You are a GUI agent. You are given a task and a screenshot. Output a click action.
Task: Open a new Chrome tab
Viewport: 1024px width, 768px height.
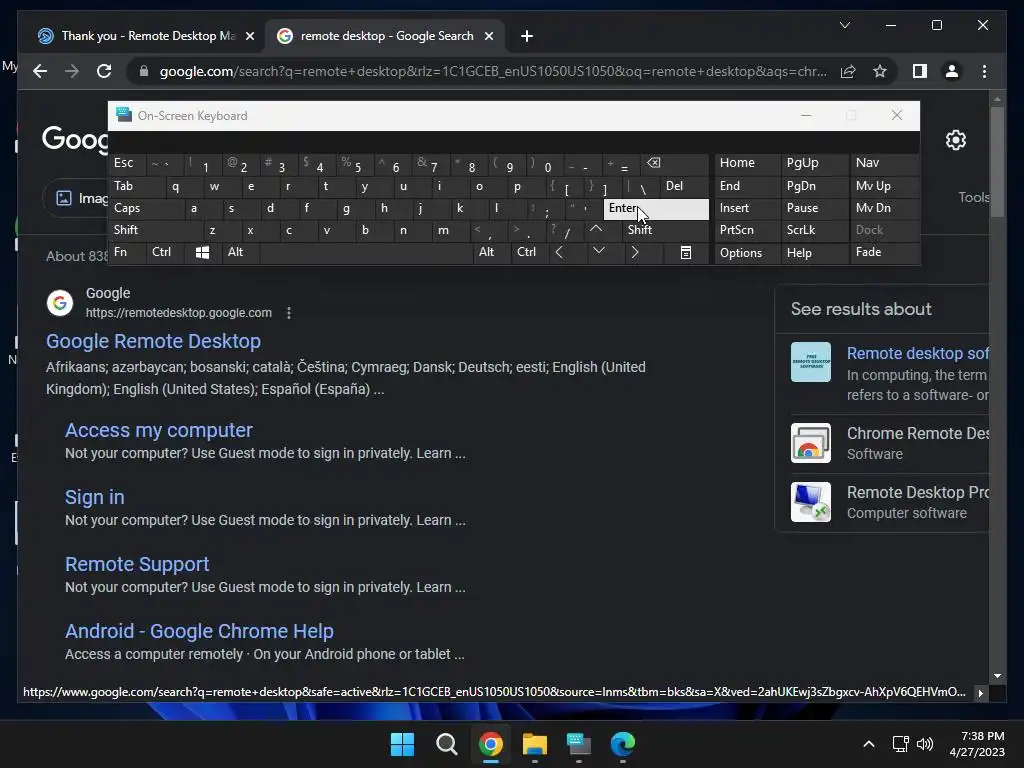coord(527,36)
